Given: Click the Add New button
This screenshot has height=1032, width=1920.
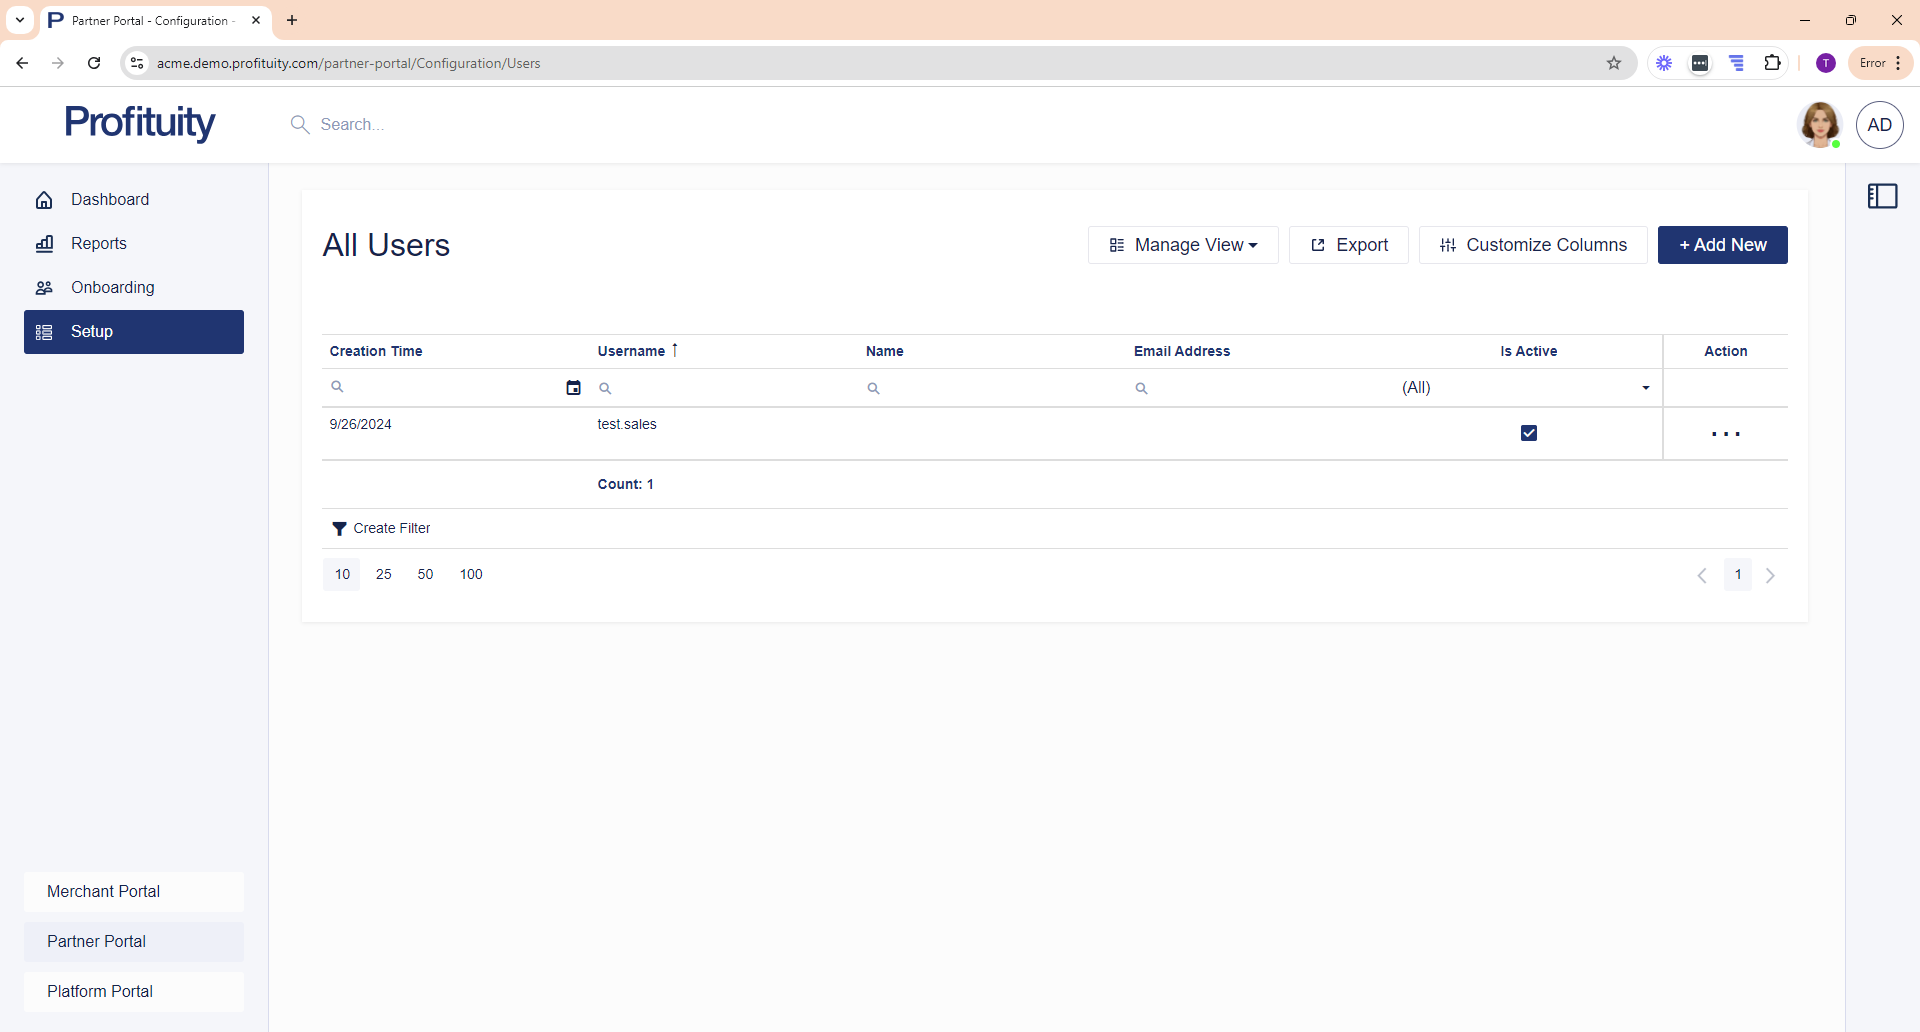Looking at the screenshot, I should (1722, 245).
